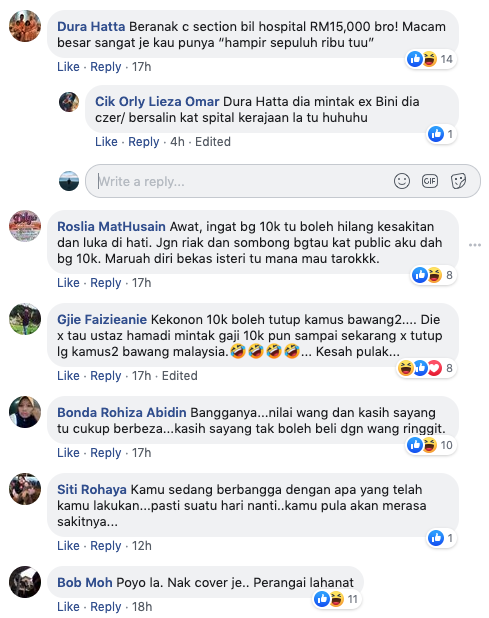Reply to Bob Moh's comment
The height and width of the screenshot is (618, 489).
[x=106, y=607]
